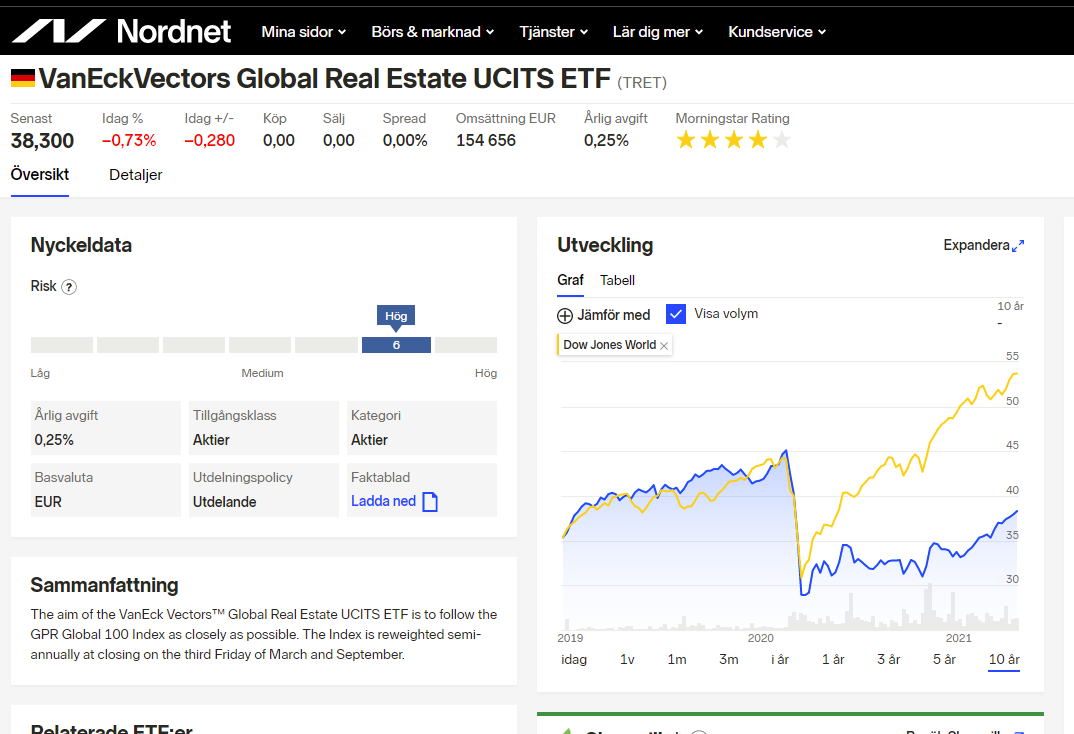Select the i år chart period
The width and height of the screenshot is (1074, 734).
[x=780, y=659]
